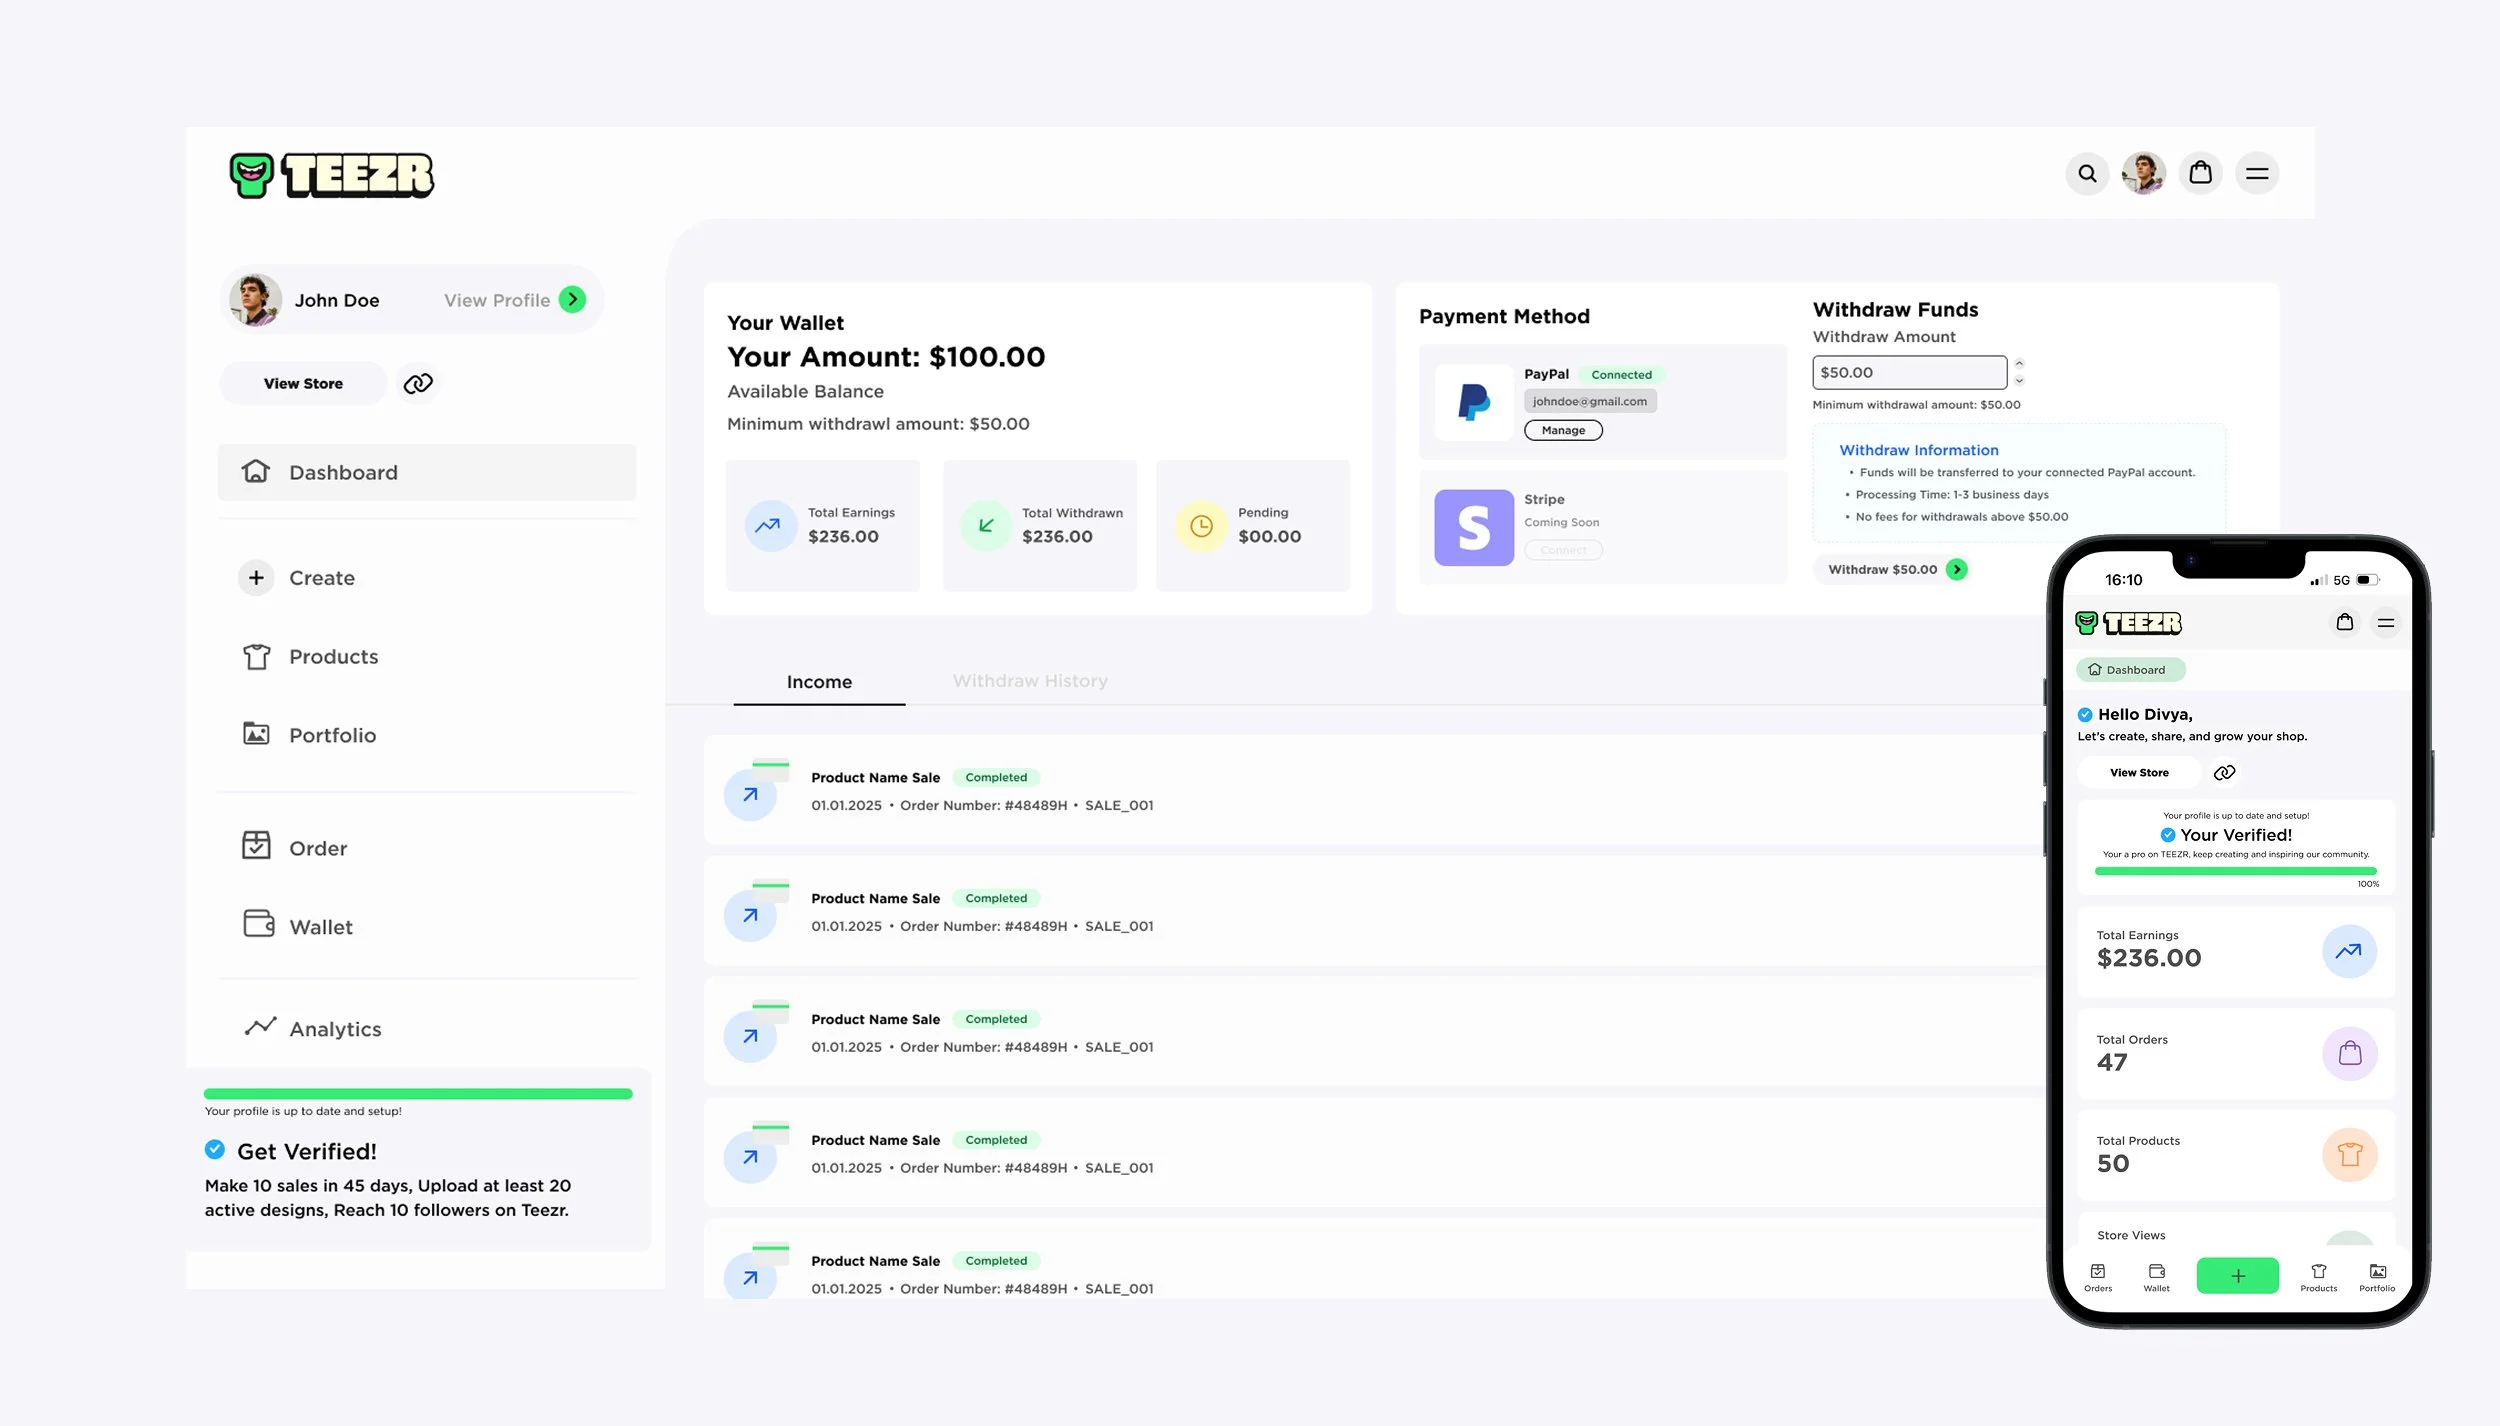This screenshot has height=1426, width=2500.
Task: Decrease withdraw amount with stepper down arrow
Action: (x=2019, y=381)
